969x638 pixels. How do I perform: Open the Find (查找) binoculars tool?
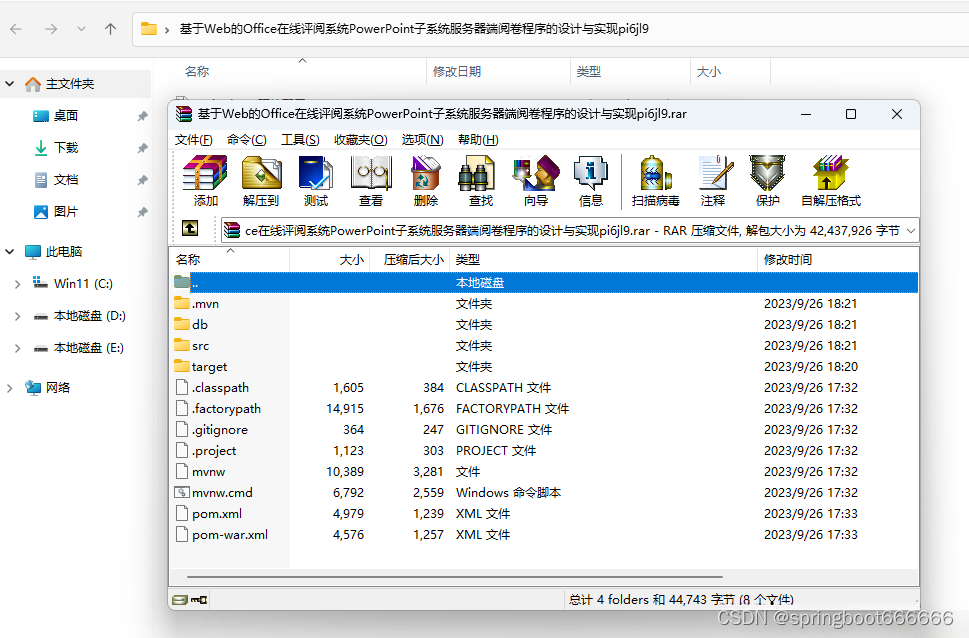click(x=480, y=181)
